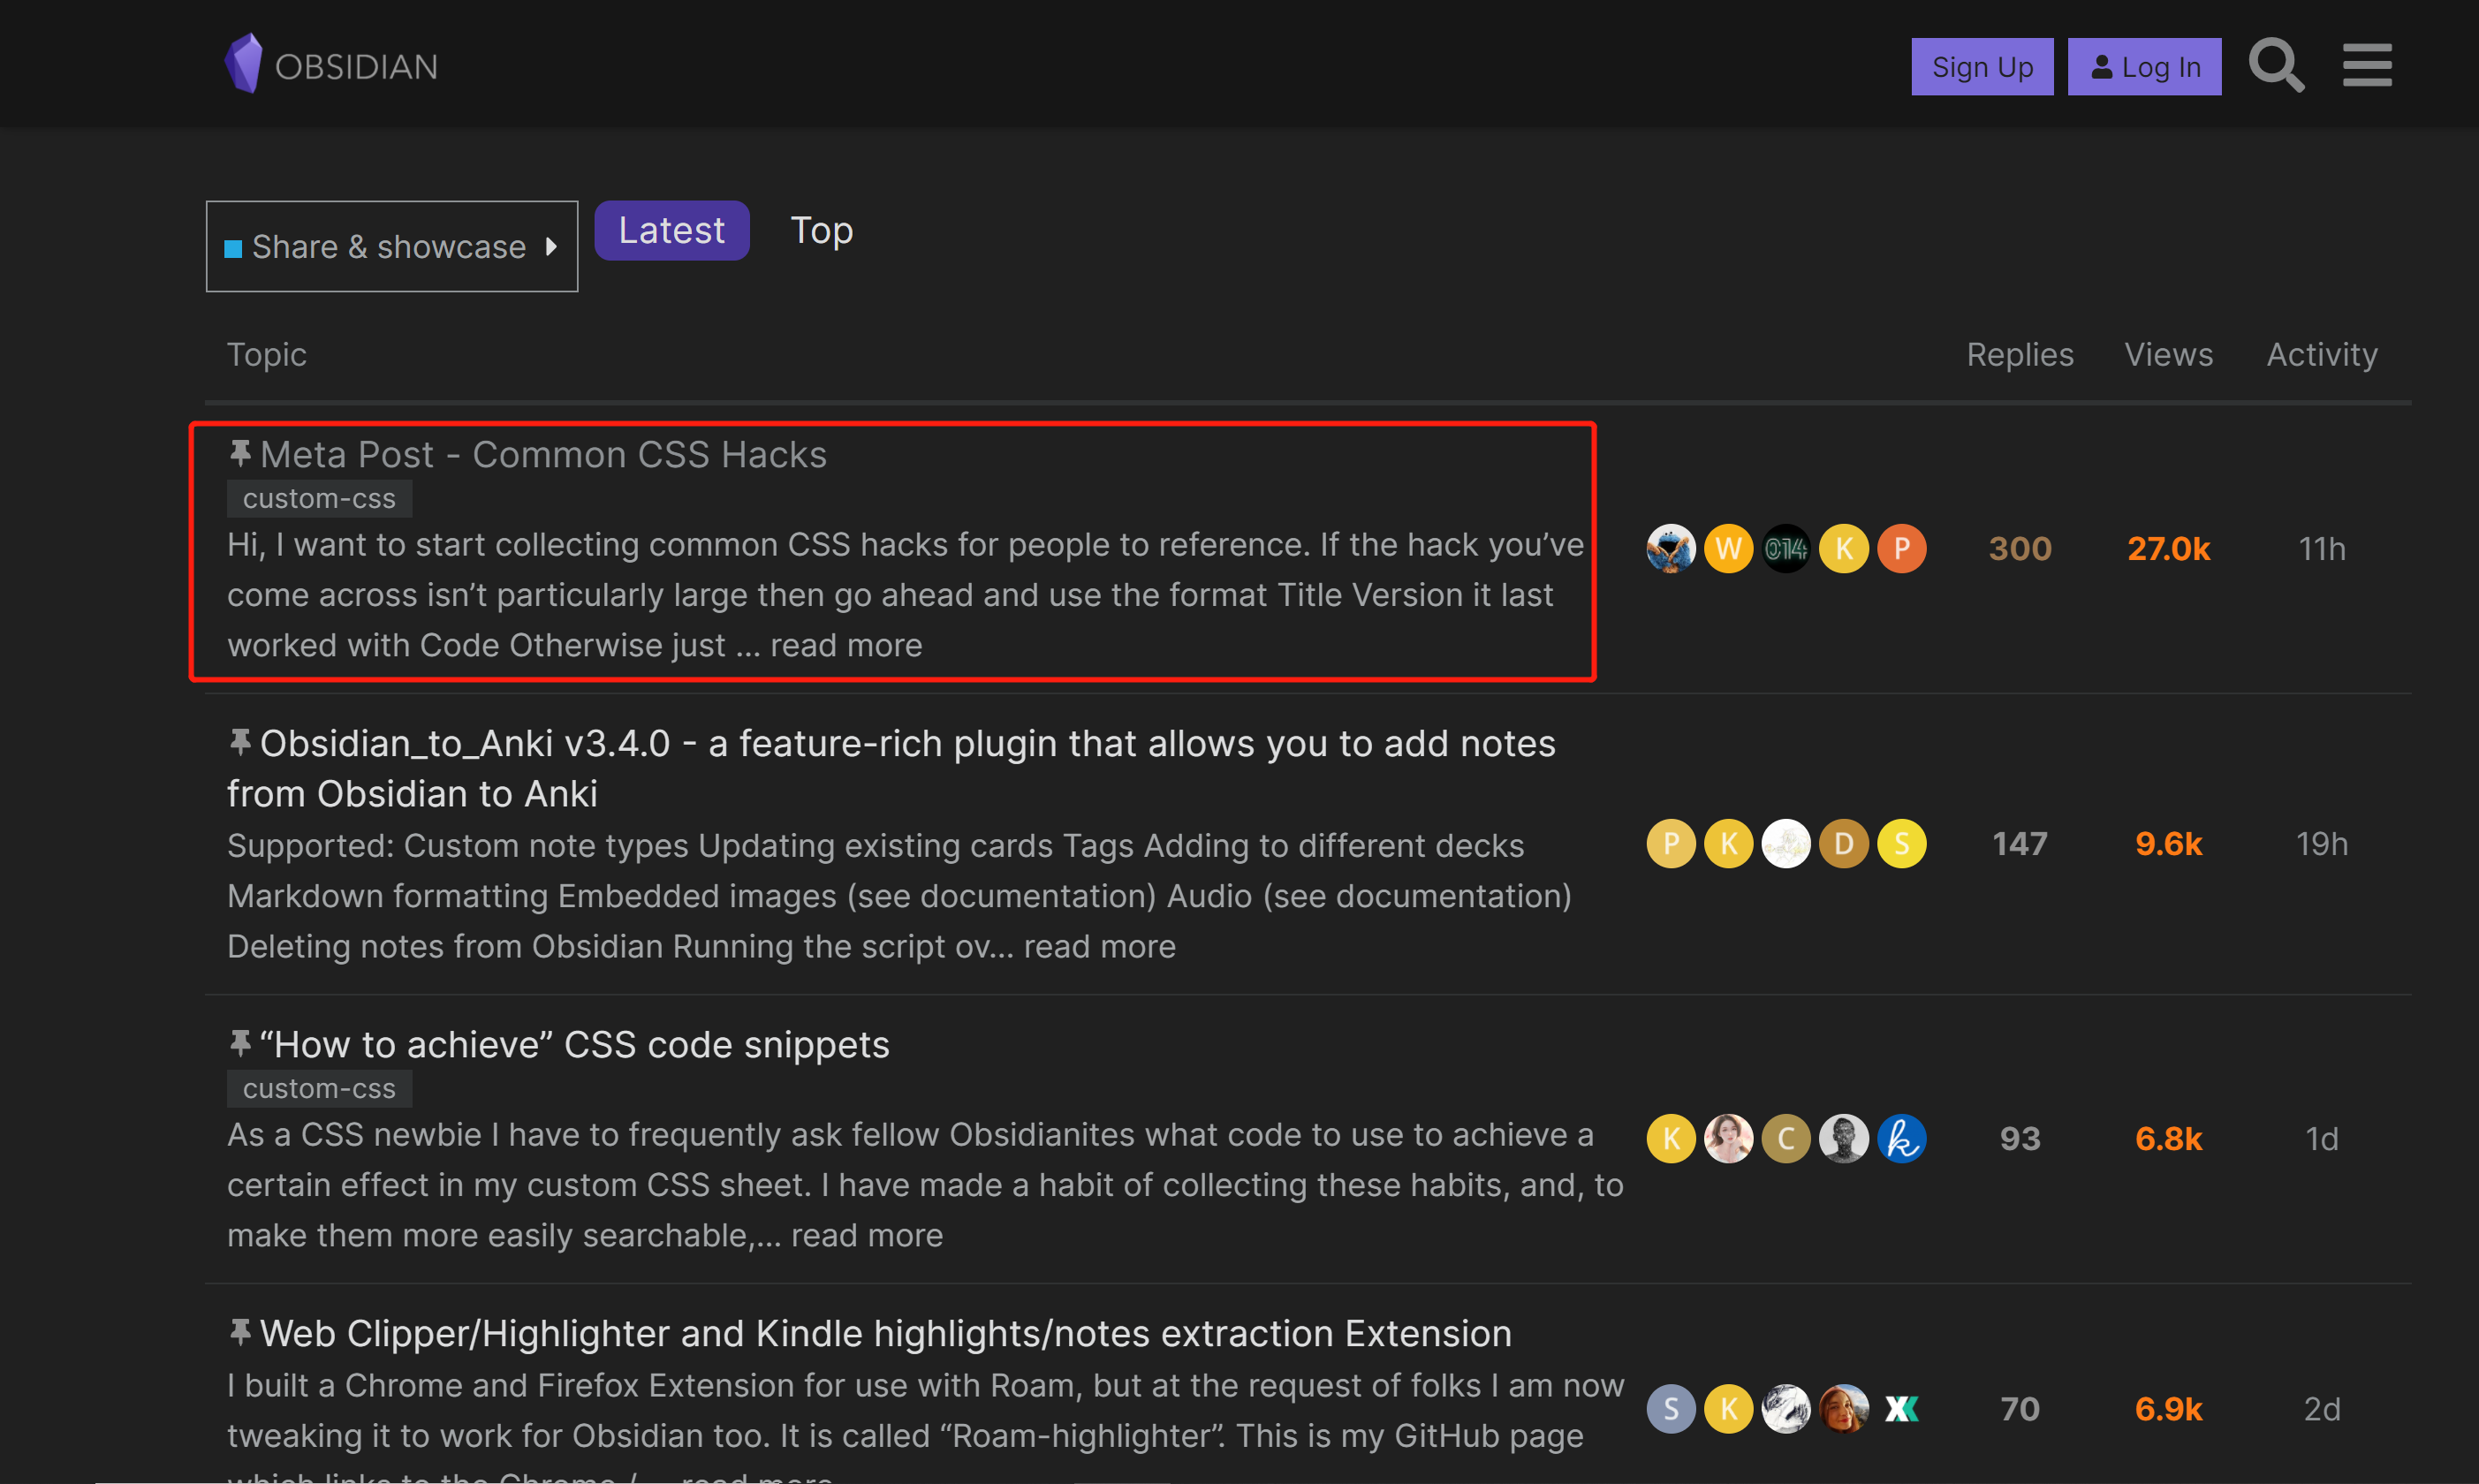The height and width of the screenshot is (1484, 2479).
Task: Click 300 replies count for Meta Post
Action: pos(2020,548)
